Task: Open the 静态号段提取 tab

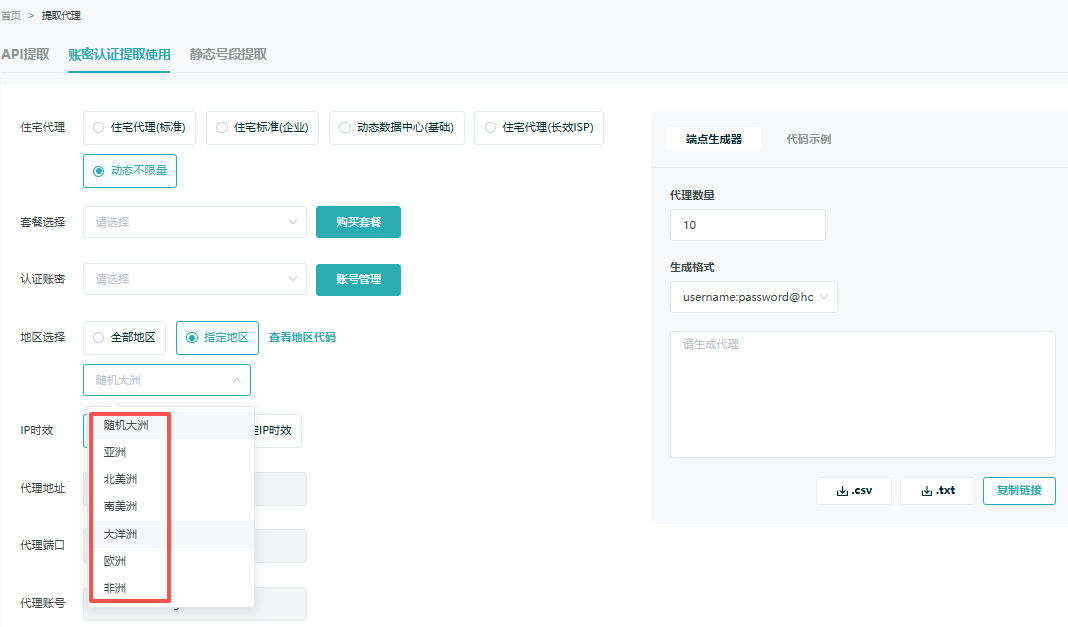Action: pos(225,54)
